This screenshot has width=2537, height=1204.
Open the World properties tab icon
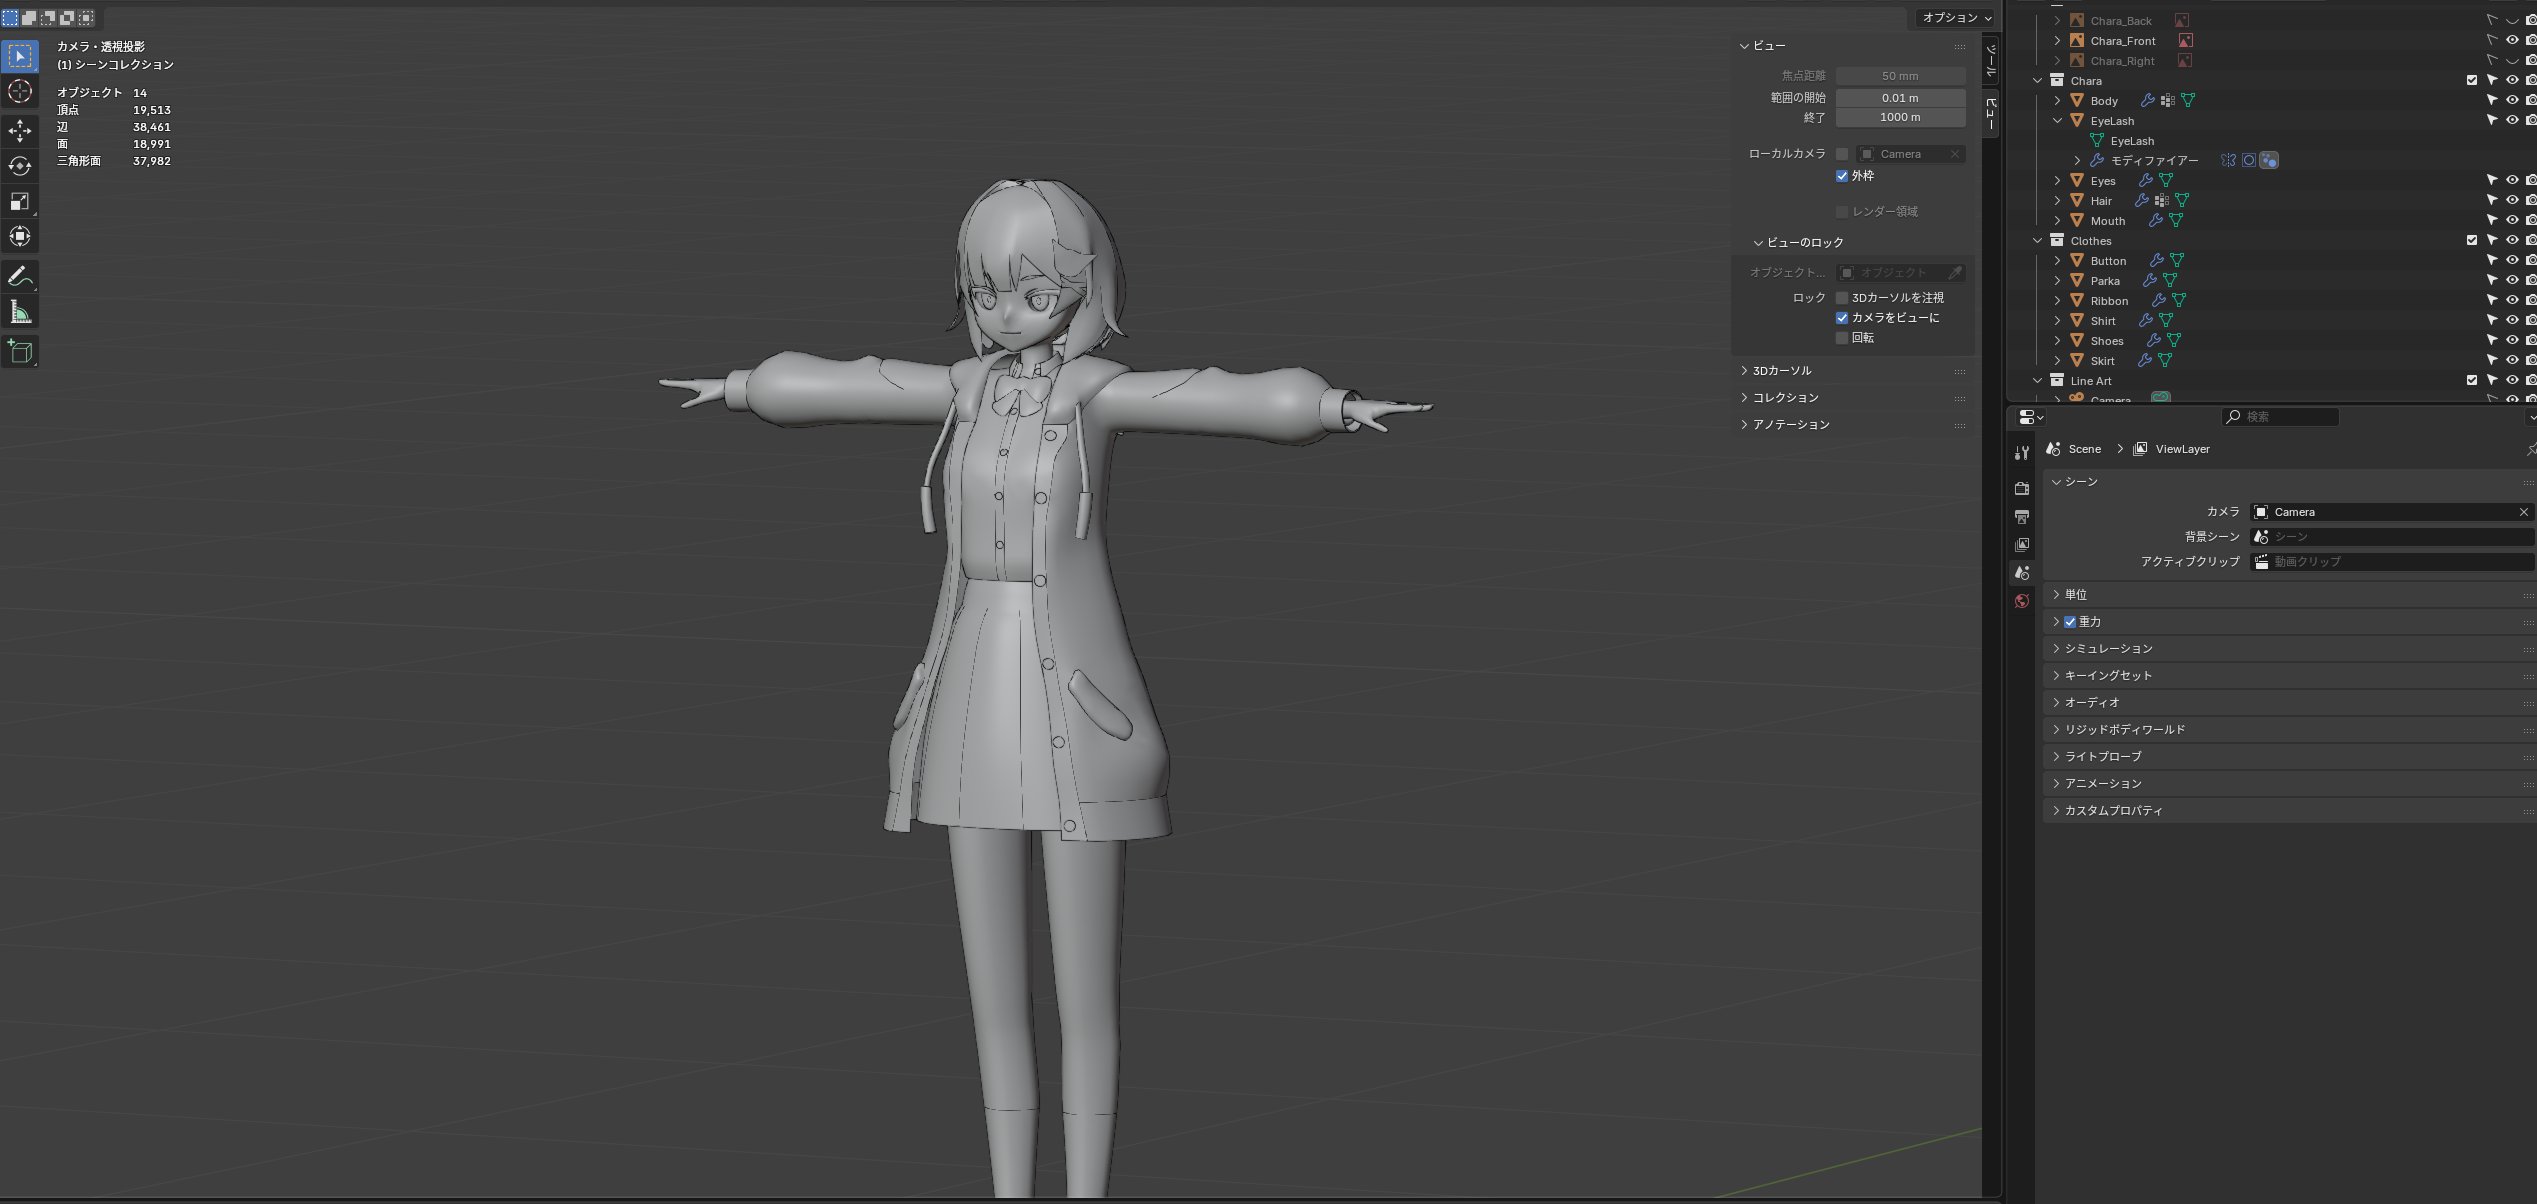pyautogui.click(x=2022, y=601)
